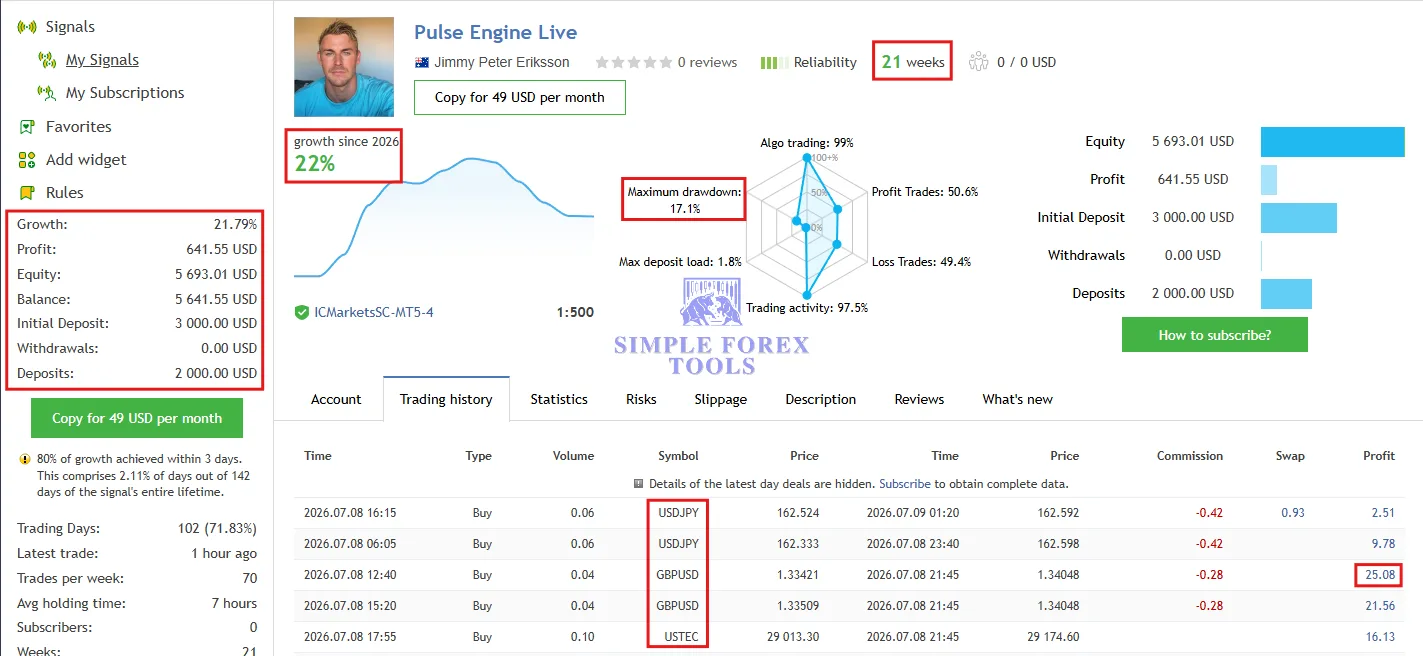
Task: Click the Australian flag icon beside author name
Action: click(x=421, y=62)
